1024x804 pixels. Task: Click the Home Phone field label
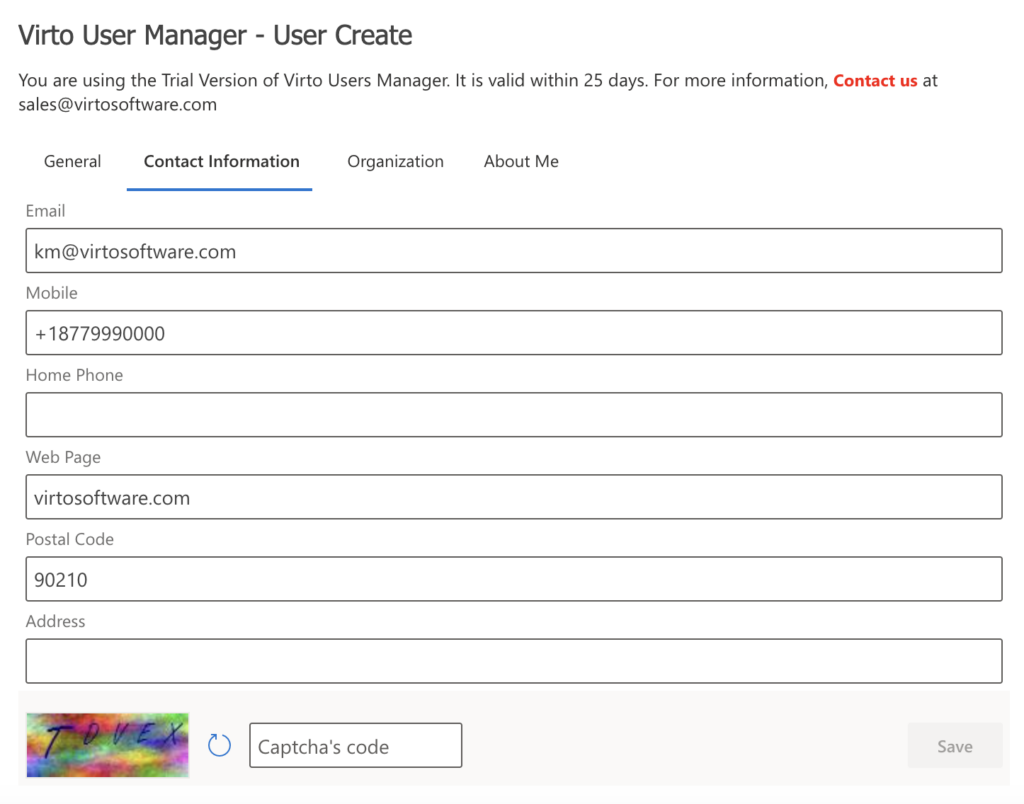[74, 376]
